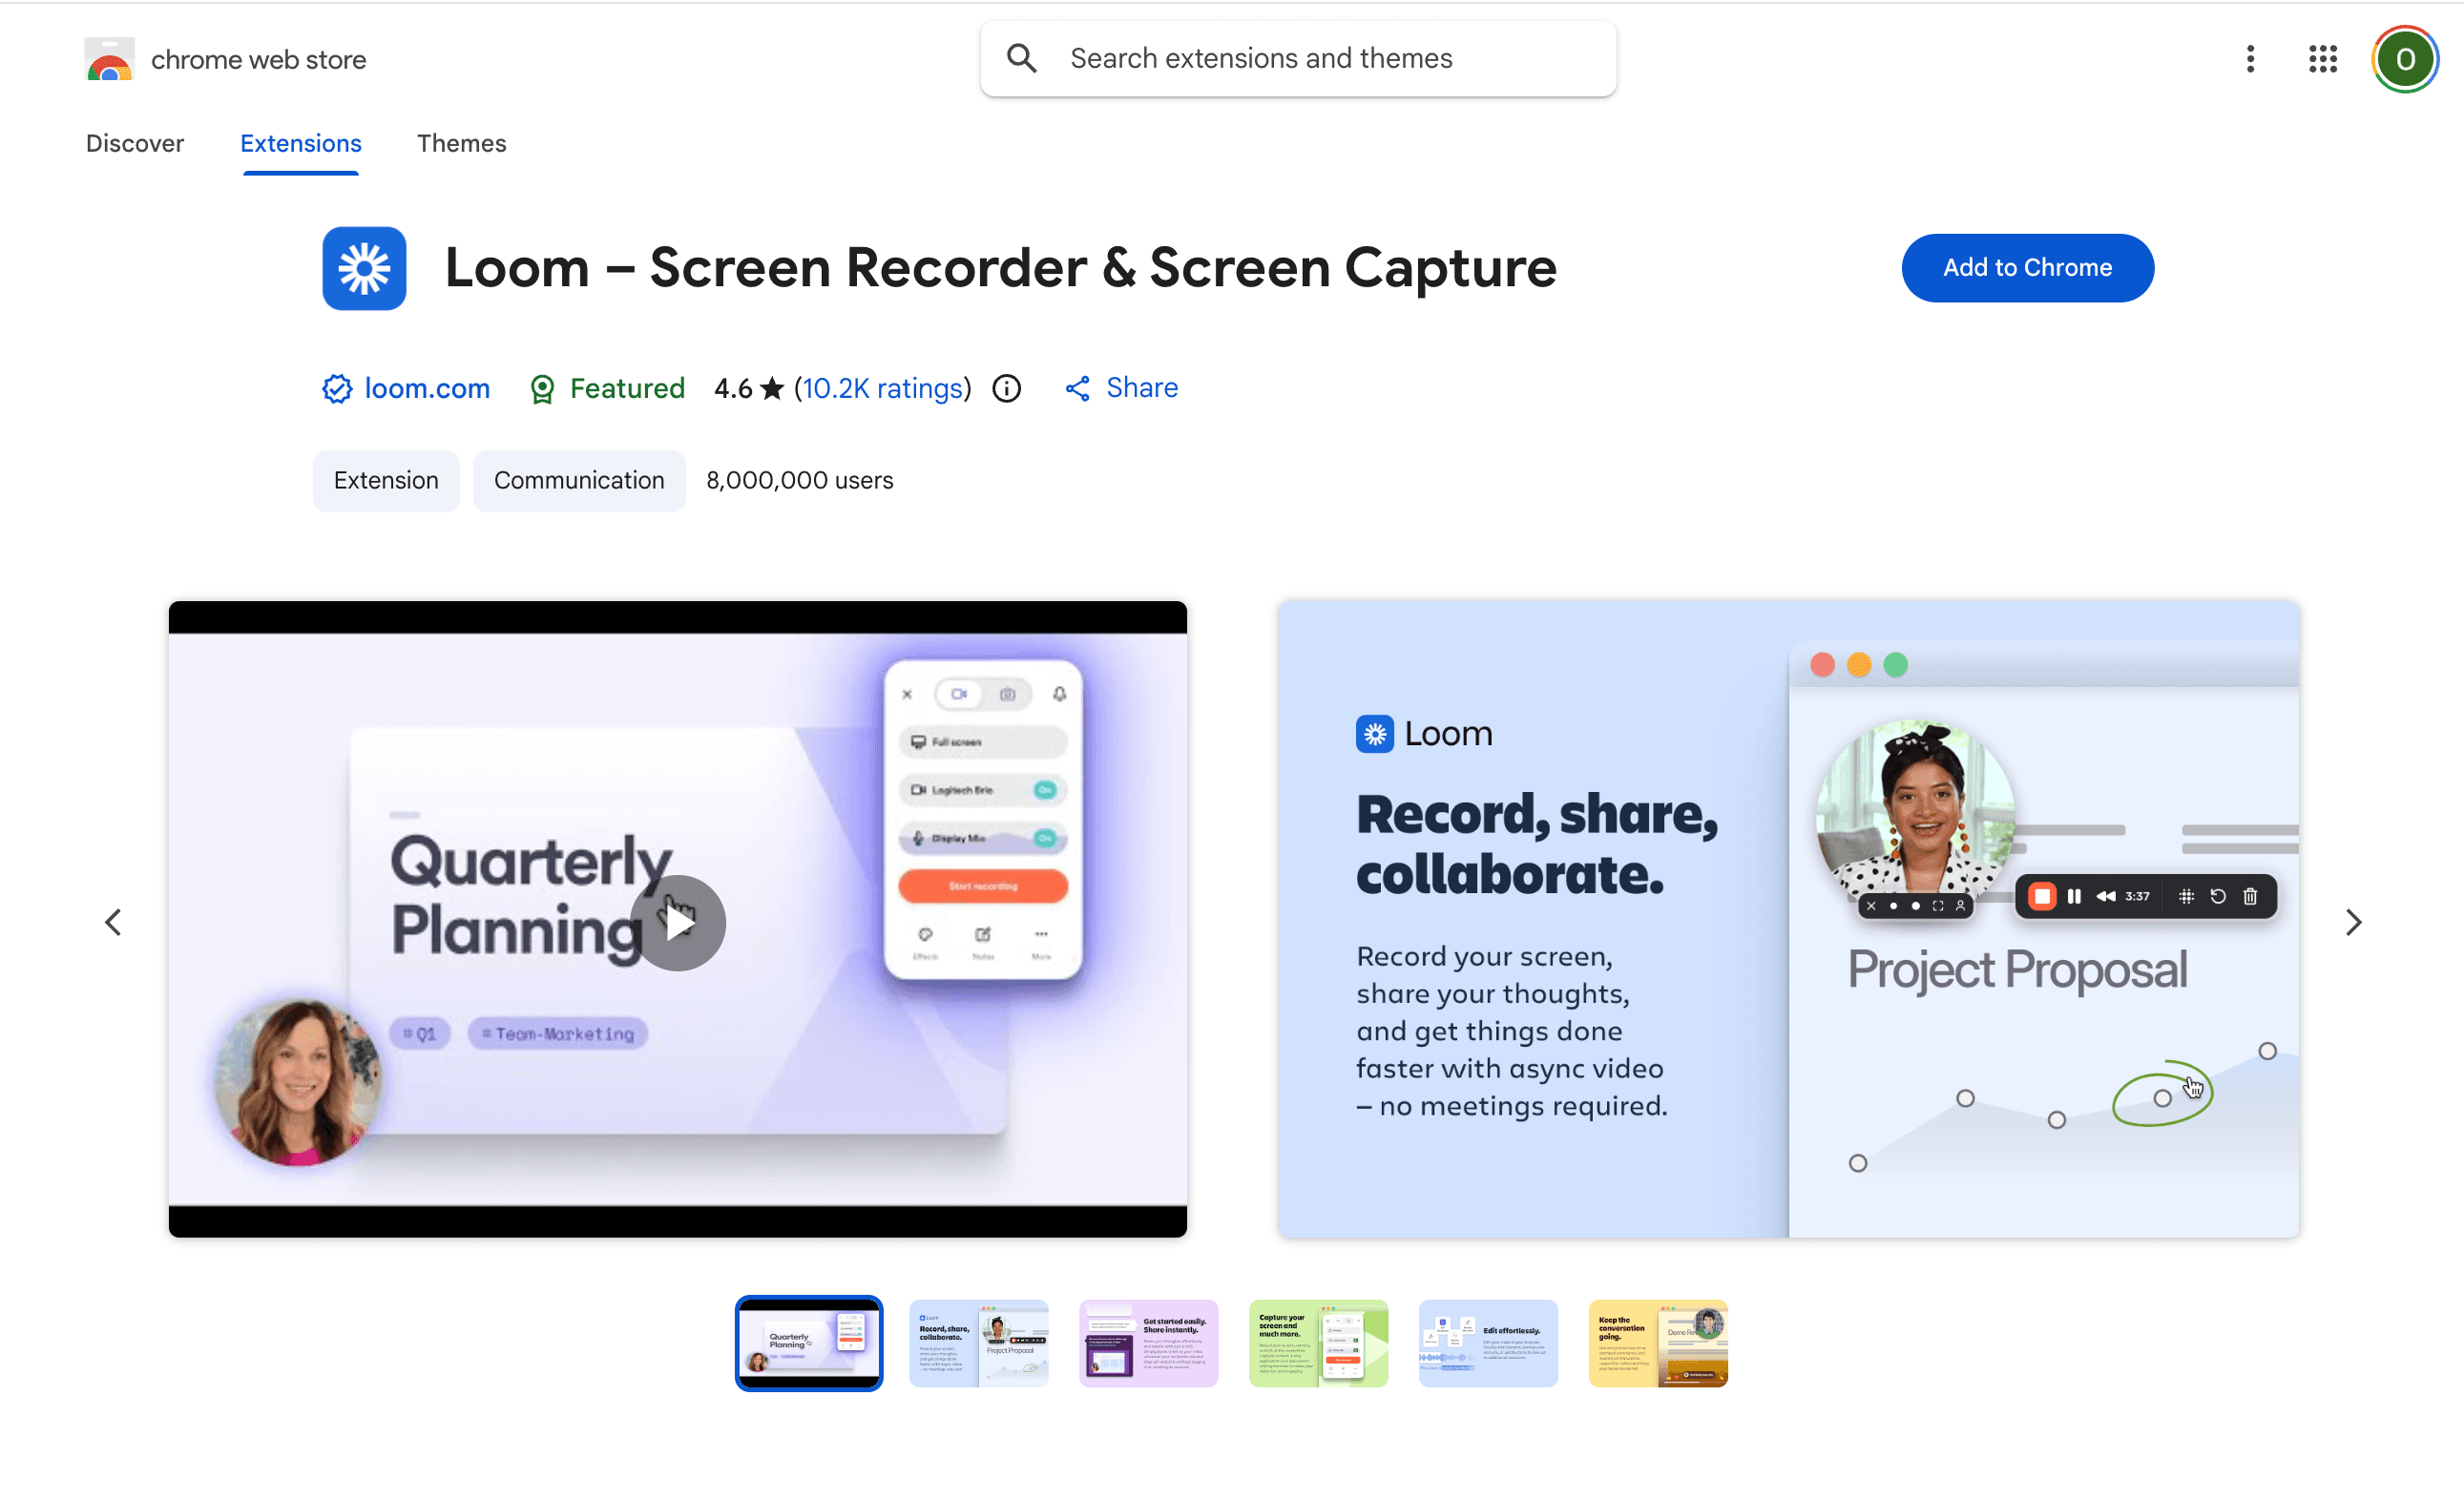Viewport: 2464px width, 1500px height.
Task: Click the Add to Chrome button
Action: (2027, 267)
